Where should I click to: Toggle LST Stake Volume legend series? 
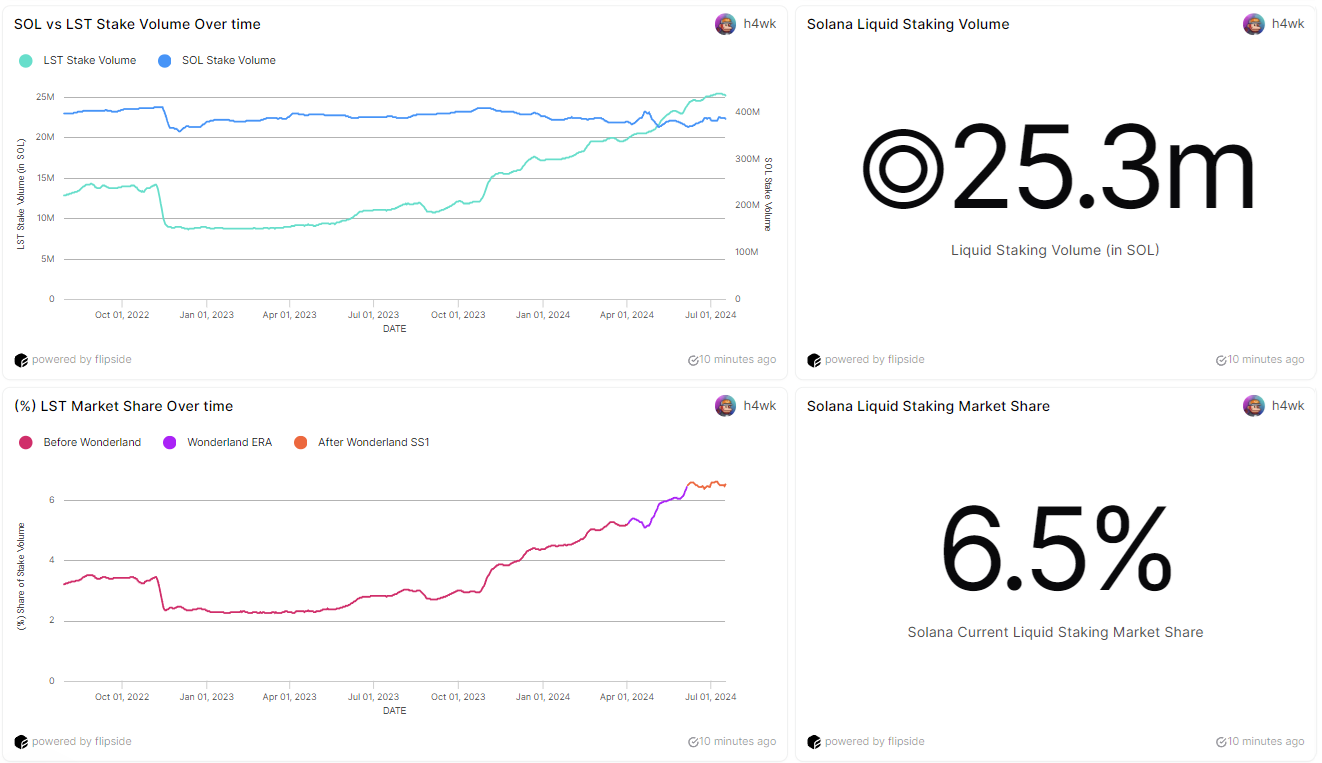[89, 61]
